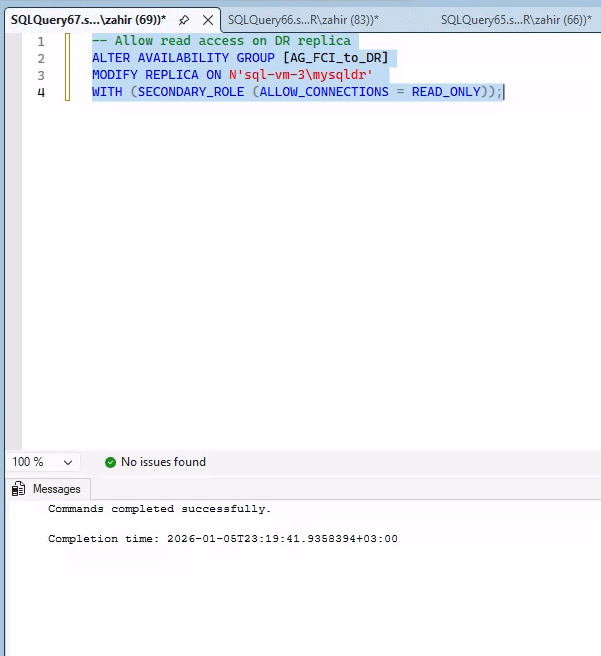This screenshot has width=601, height=656.
Task: Click line number 1 in the gutter
Action: click(40, 41)
